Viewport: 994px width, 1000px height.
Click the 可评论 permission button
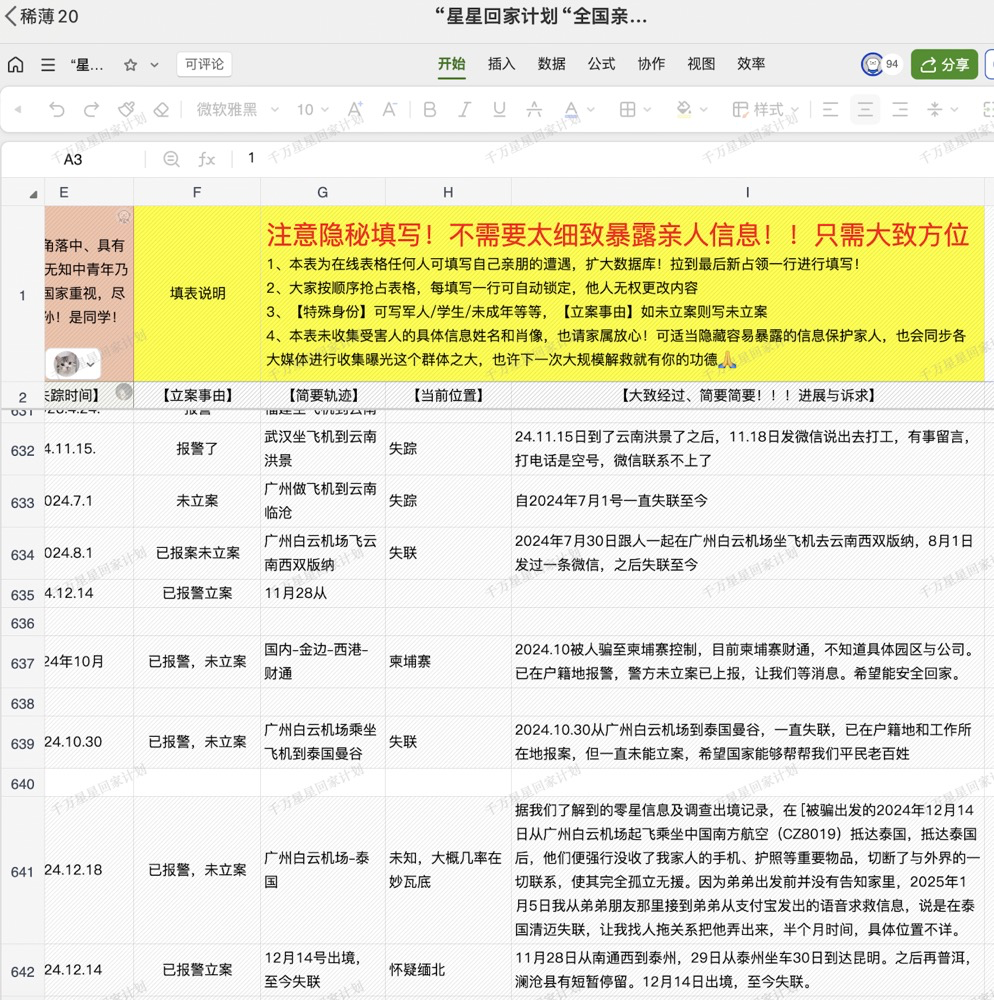[204, 64]
